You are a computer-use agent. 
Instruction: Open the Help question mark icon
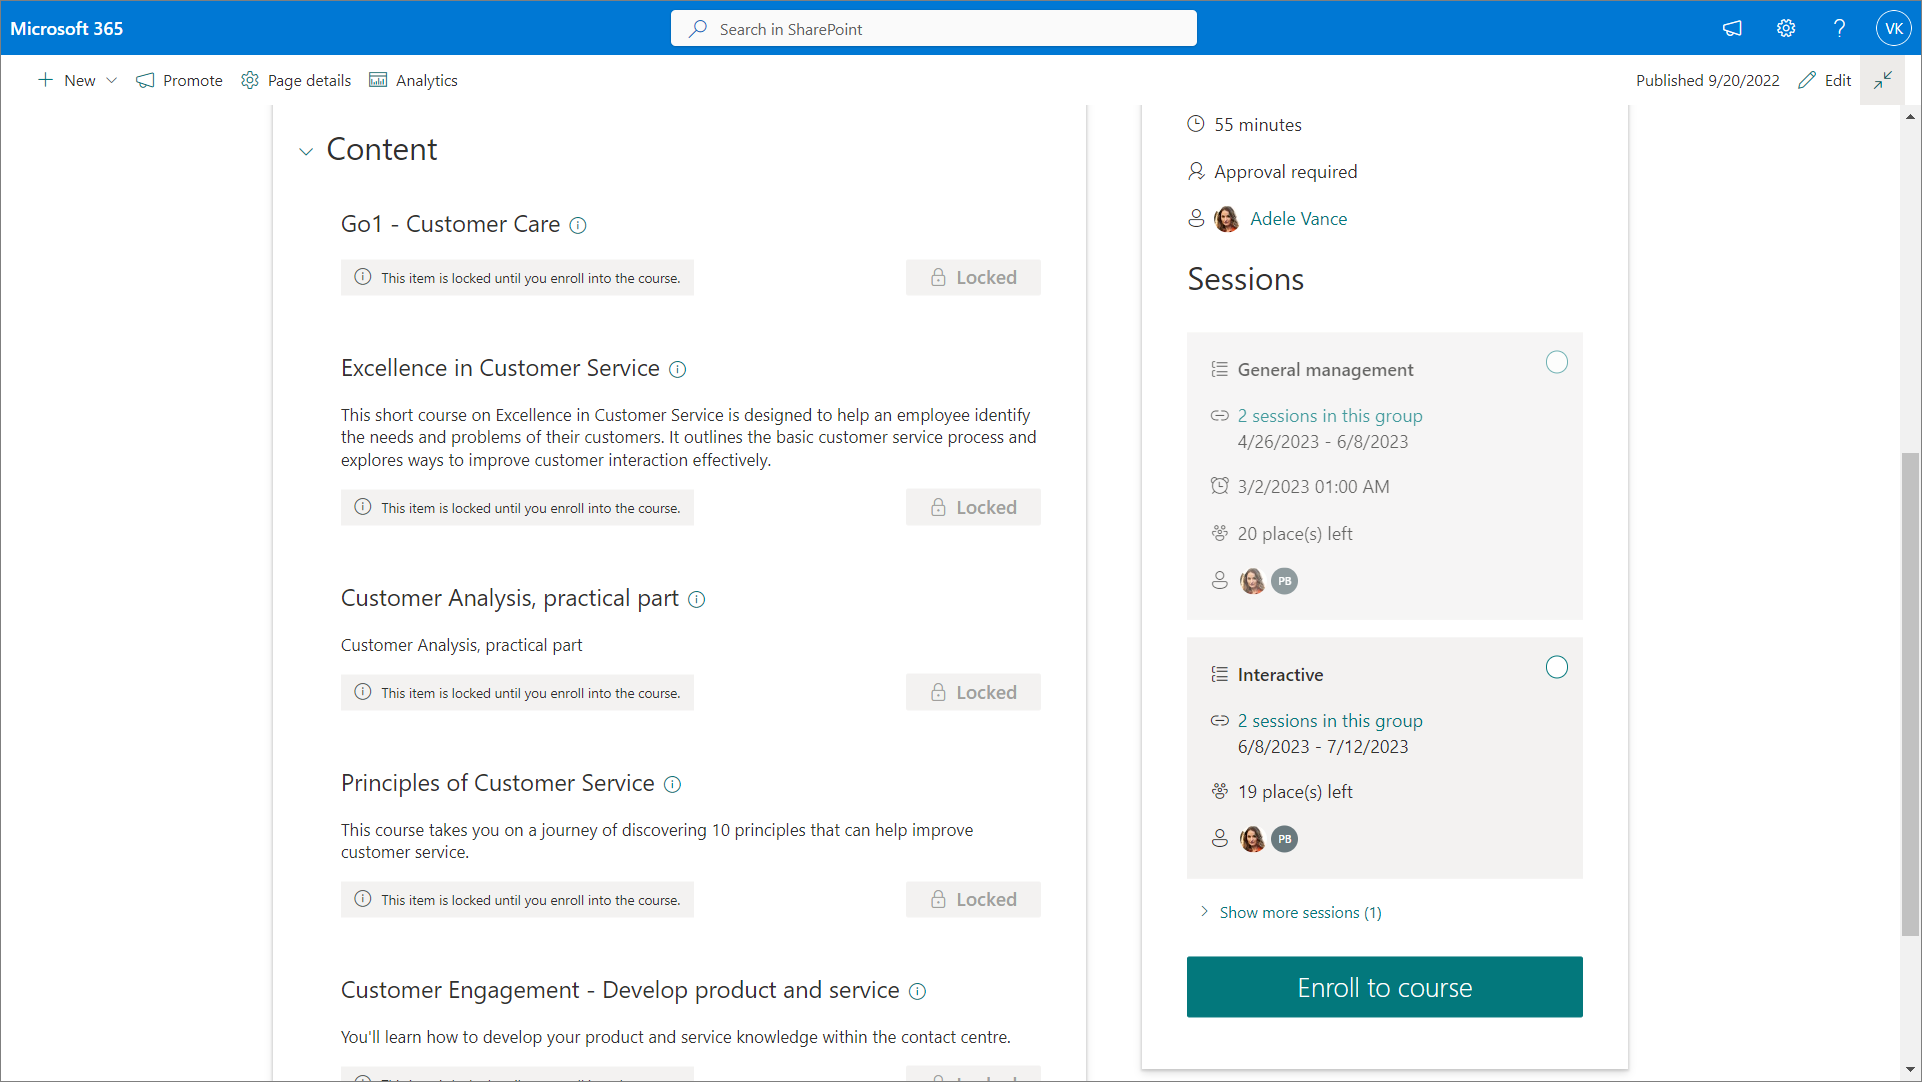(1839, 29)
